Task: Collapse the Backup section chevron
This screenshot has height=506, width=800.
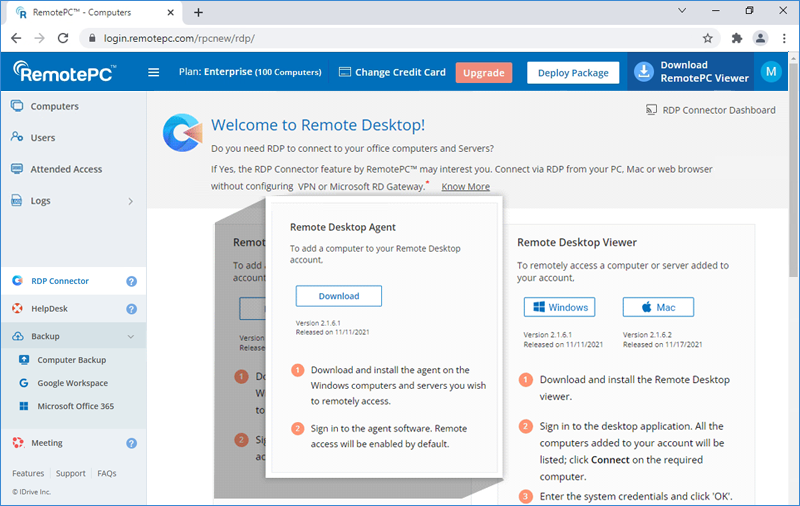Action: [x=130, y=337]
